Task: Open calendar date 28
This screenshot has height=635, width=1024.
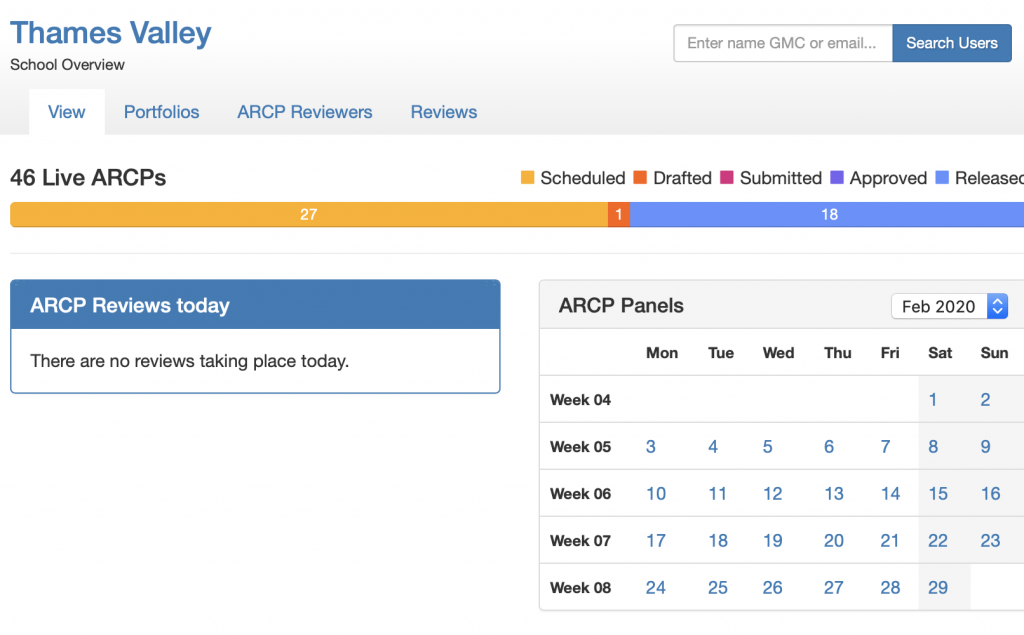Action: (x=890, y=587)
